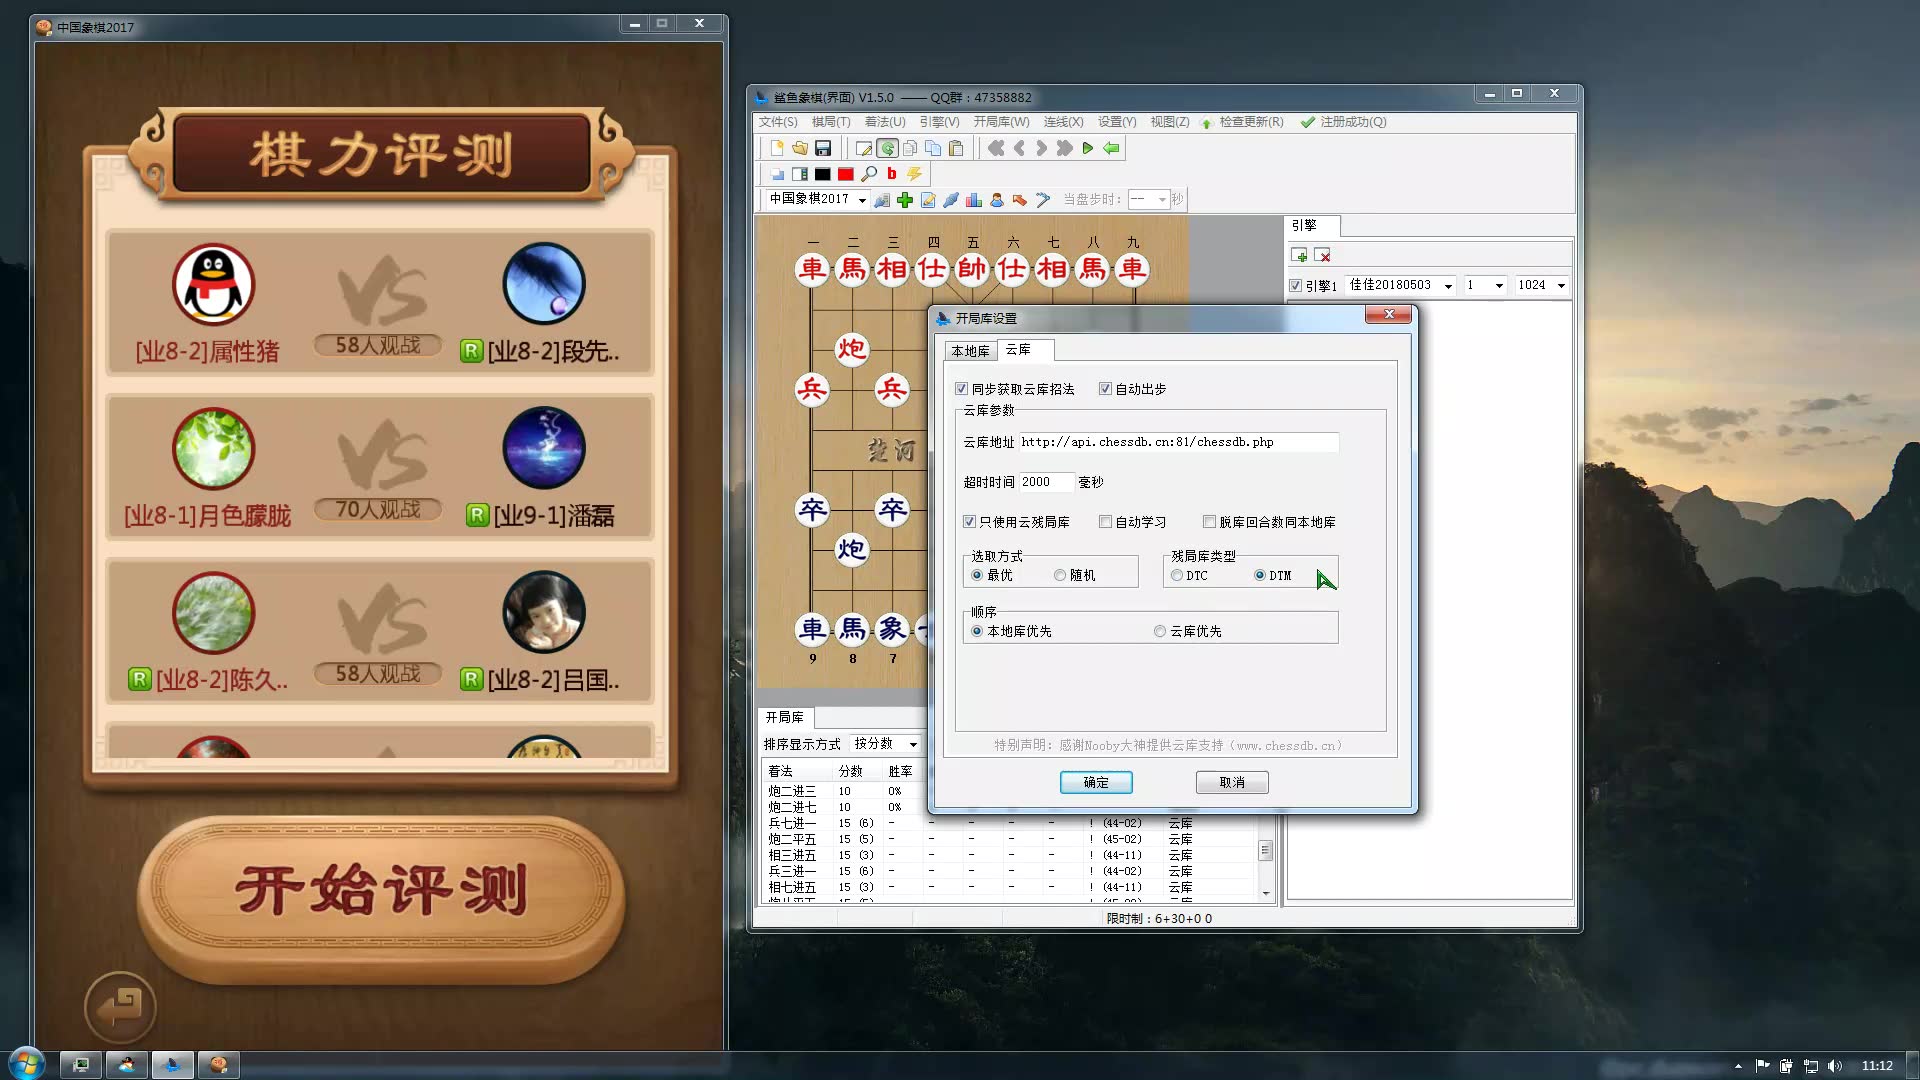Step forward one move arrow
The width and height of the screenshot is (1920, 1080).
coord(1042,148)
